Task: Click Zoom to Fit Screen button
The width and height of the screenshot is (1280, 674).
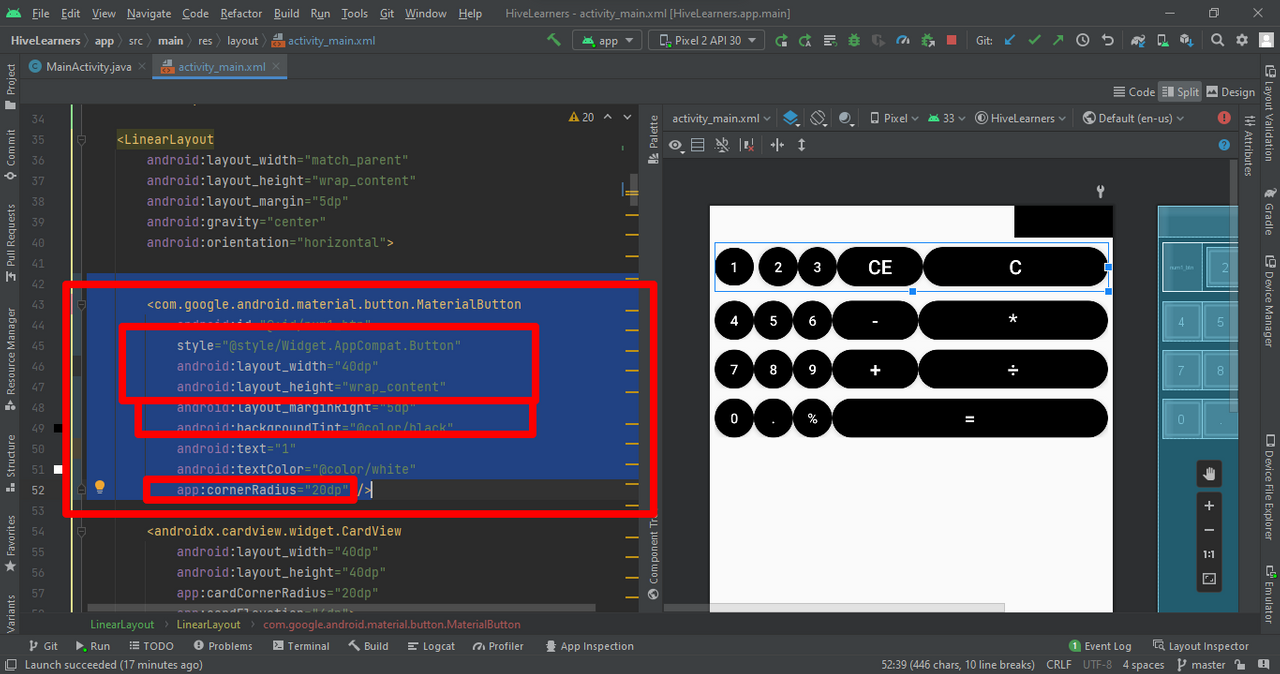Action: coord(1209,580)
